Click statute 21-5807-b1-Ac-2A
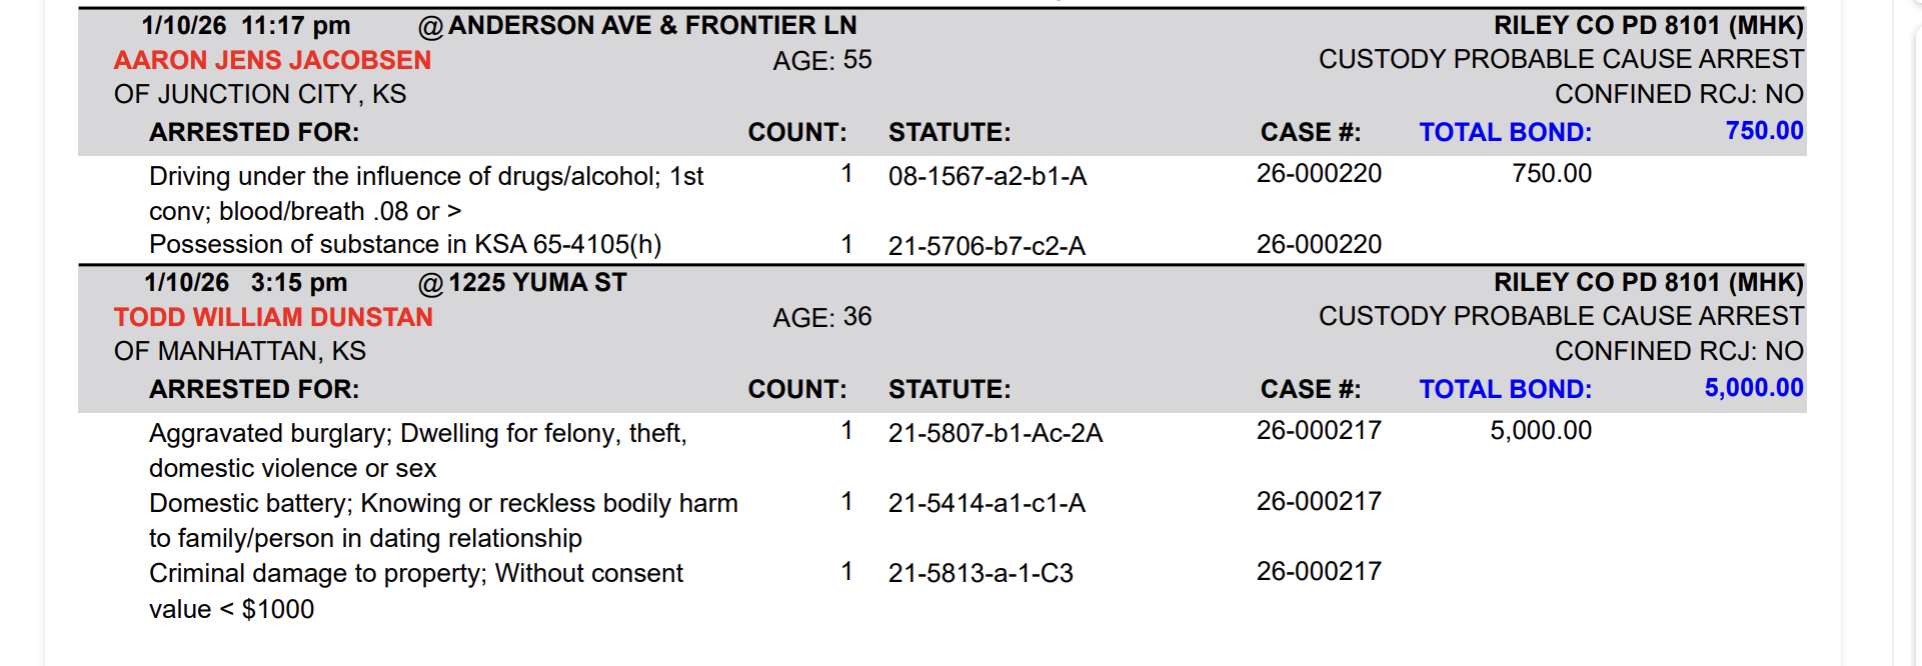This screenshot has width=1922, height=666. 995,433
